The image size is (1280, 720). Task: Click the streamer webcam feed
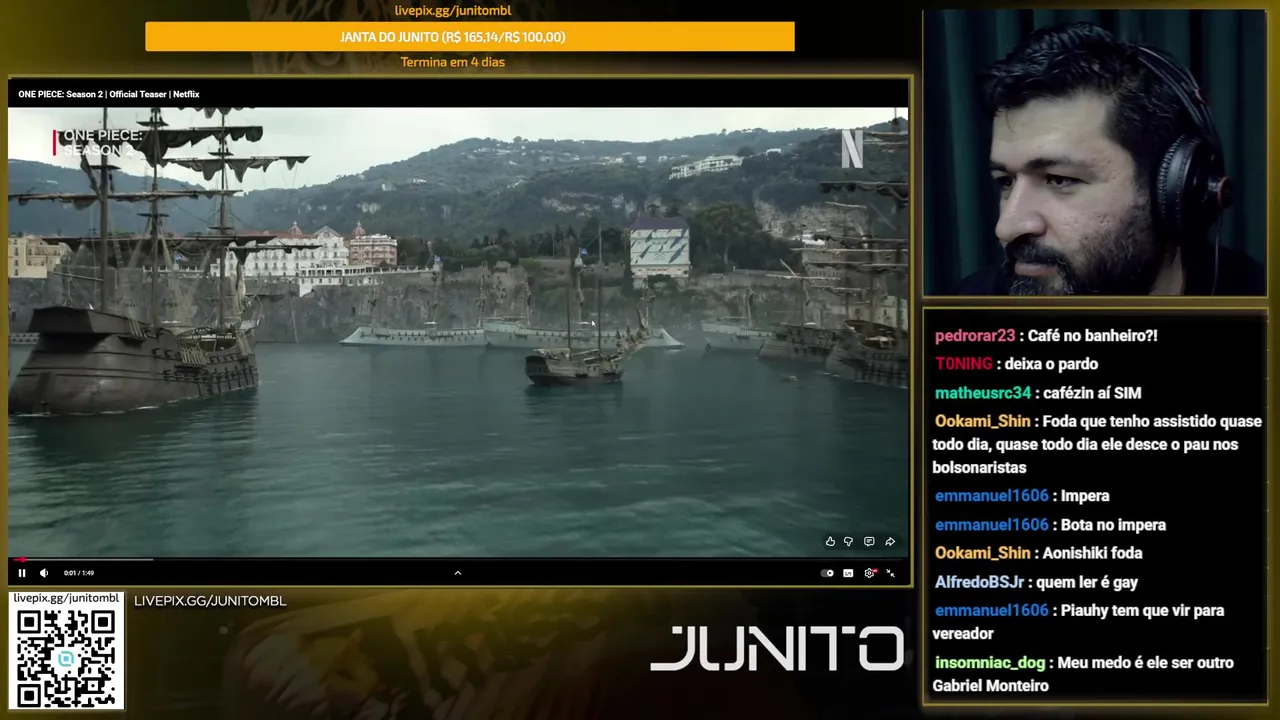pos(1094,153)
